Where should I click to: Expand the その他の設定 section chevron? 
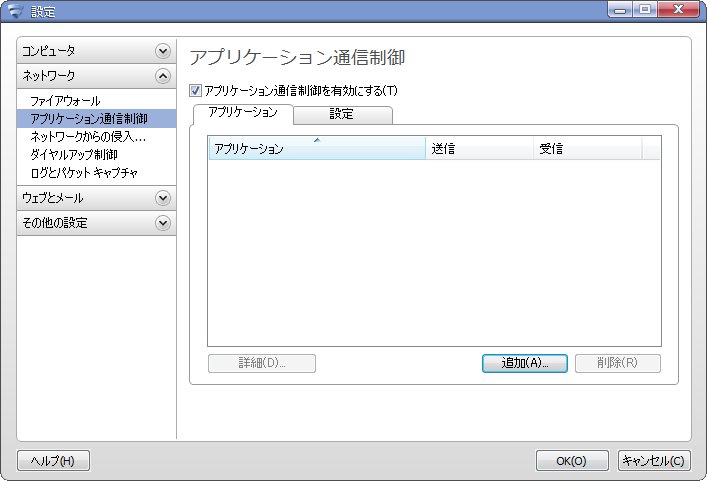[162, 223]
